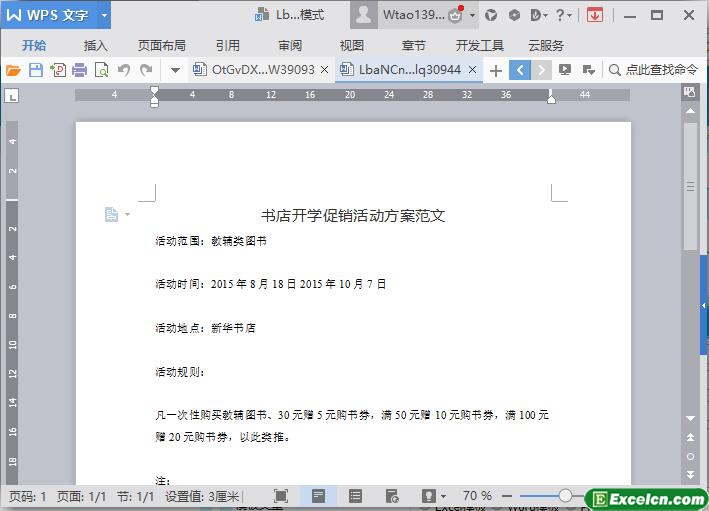This screenshot has width=709, height=511.
Task: Open the 视图 ribbon tab
Action: click(351, 45)
